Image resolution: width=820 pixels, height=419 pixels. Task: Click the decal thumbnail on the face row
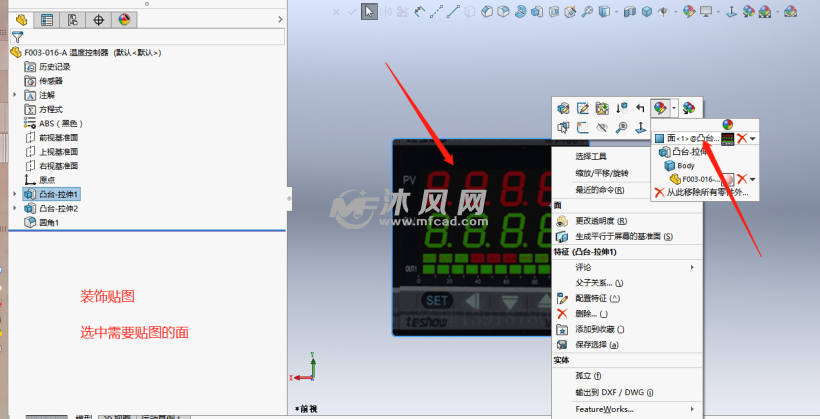pyautogui.click(x=727, y=139)
